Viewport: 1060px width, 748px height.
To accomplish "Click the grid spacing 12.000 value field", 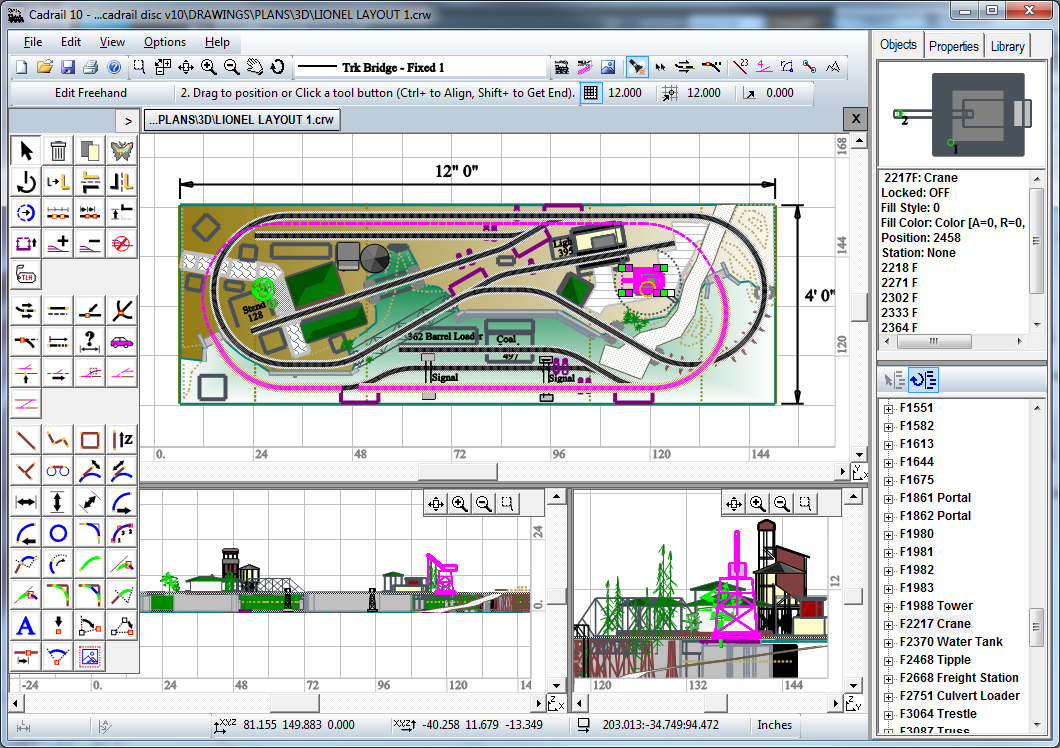I will tap(625, 93).
